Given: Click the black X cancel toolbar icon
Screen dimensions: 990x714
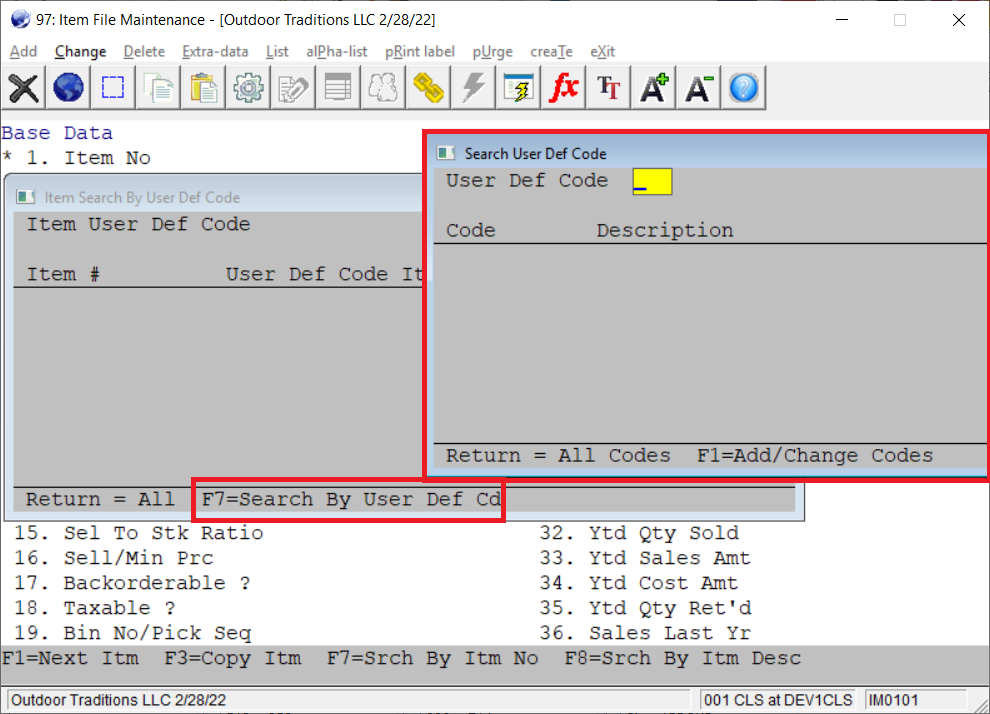Looking at the screenshot, I should [x=24, y=88].
